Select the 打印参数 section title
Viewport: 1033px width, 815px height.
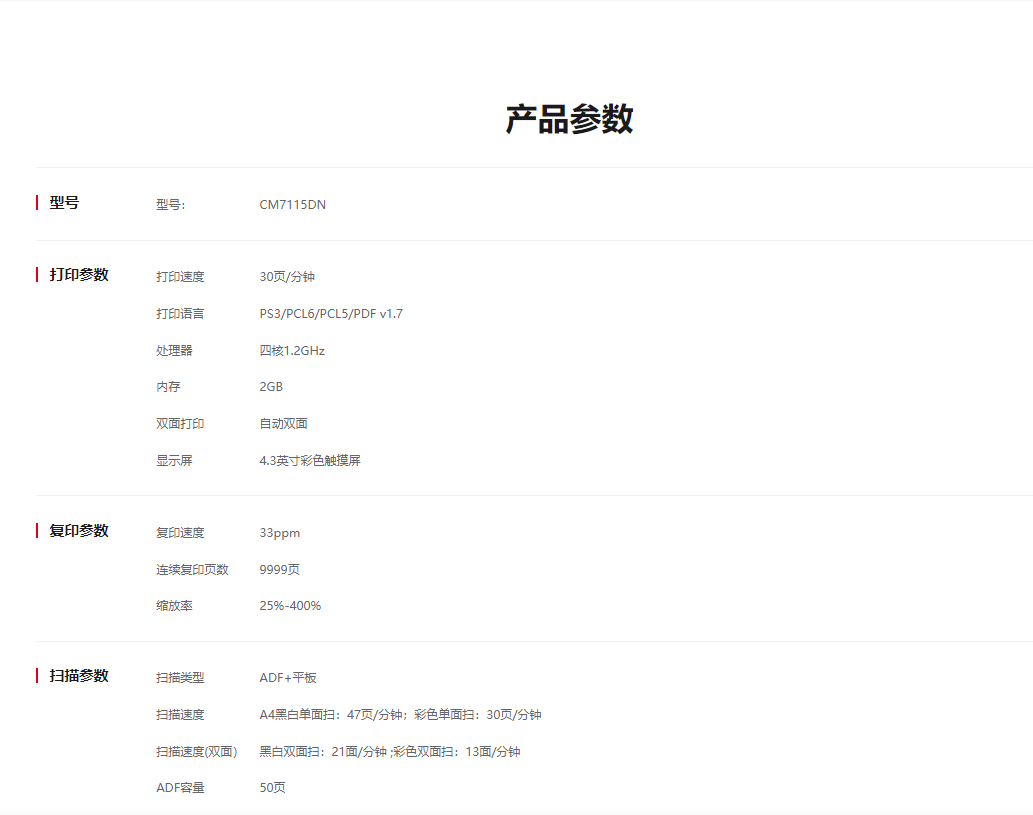pos(79,275)
